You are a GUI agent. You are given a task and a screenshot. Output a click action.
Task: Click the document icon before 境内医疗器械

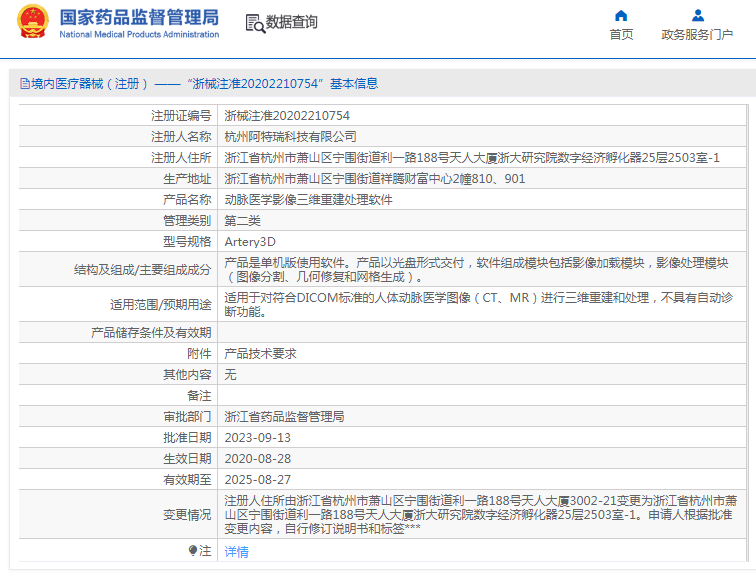click(x=25, y=84)
